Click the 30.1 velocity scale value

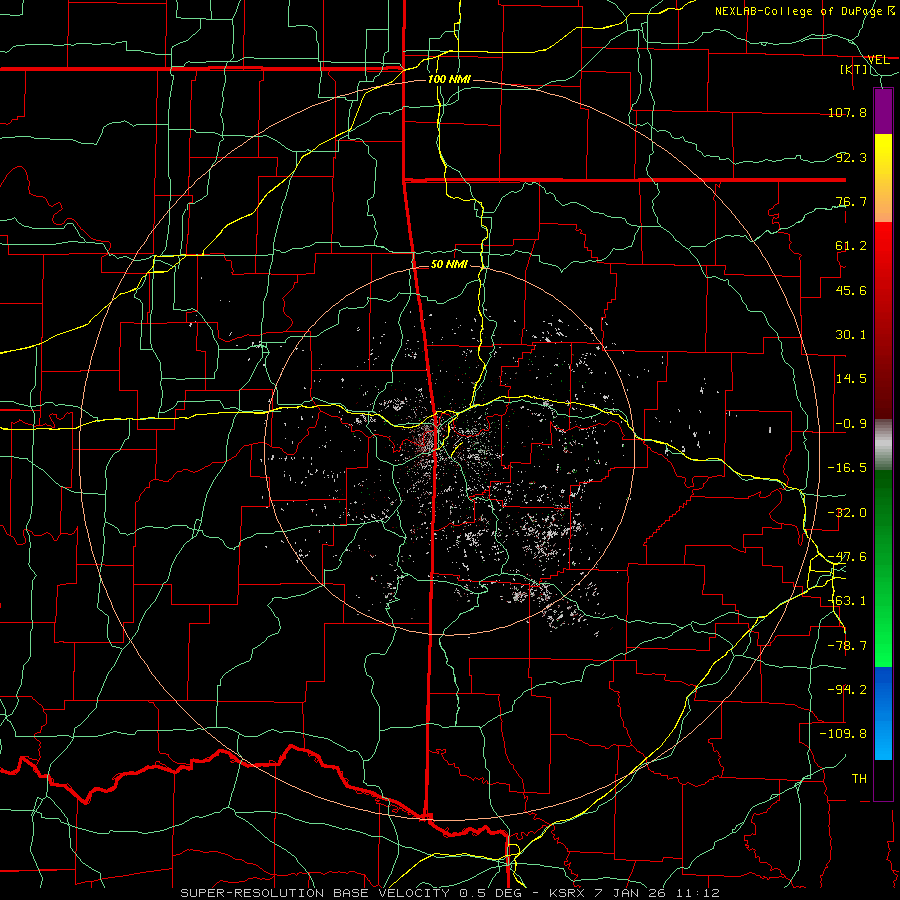851,335
